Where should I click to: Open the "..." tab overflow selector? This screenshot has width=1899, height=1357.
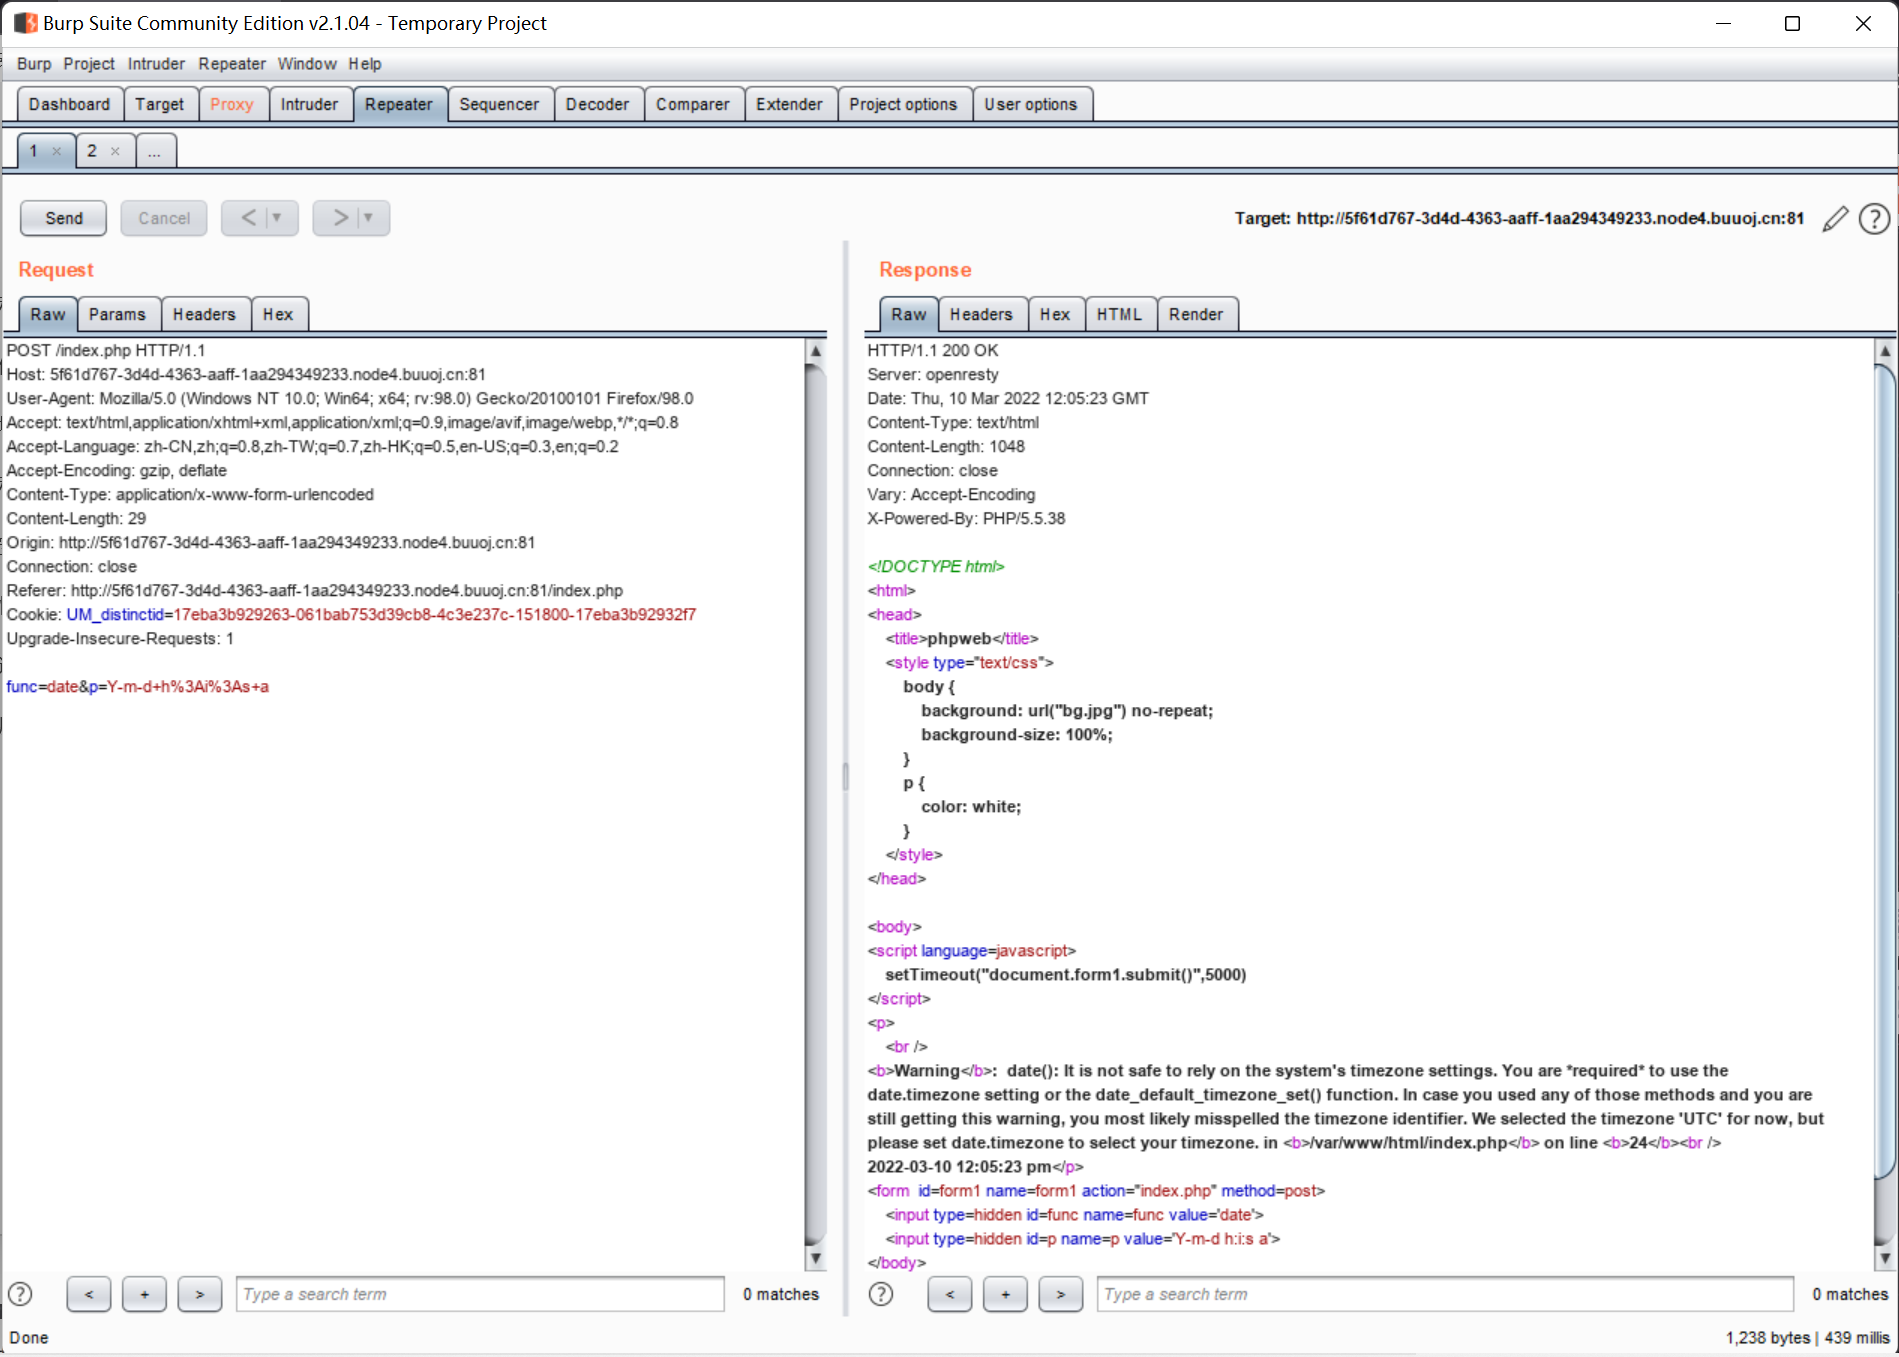[x=154, y=150]
